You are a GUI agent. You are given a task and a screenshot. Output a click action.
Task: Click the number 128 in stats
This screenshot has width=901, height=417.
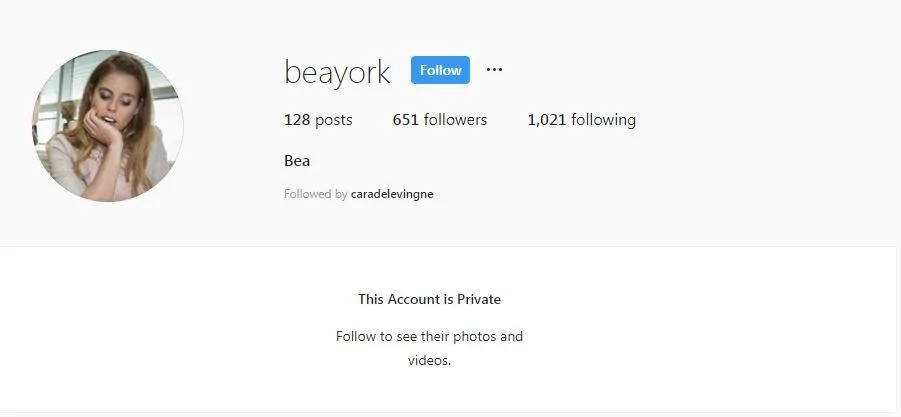pyautogui.click(x=297, y=120)
